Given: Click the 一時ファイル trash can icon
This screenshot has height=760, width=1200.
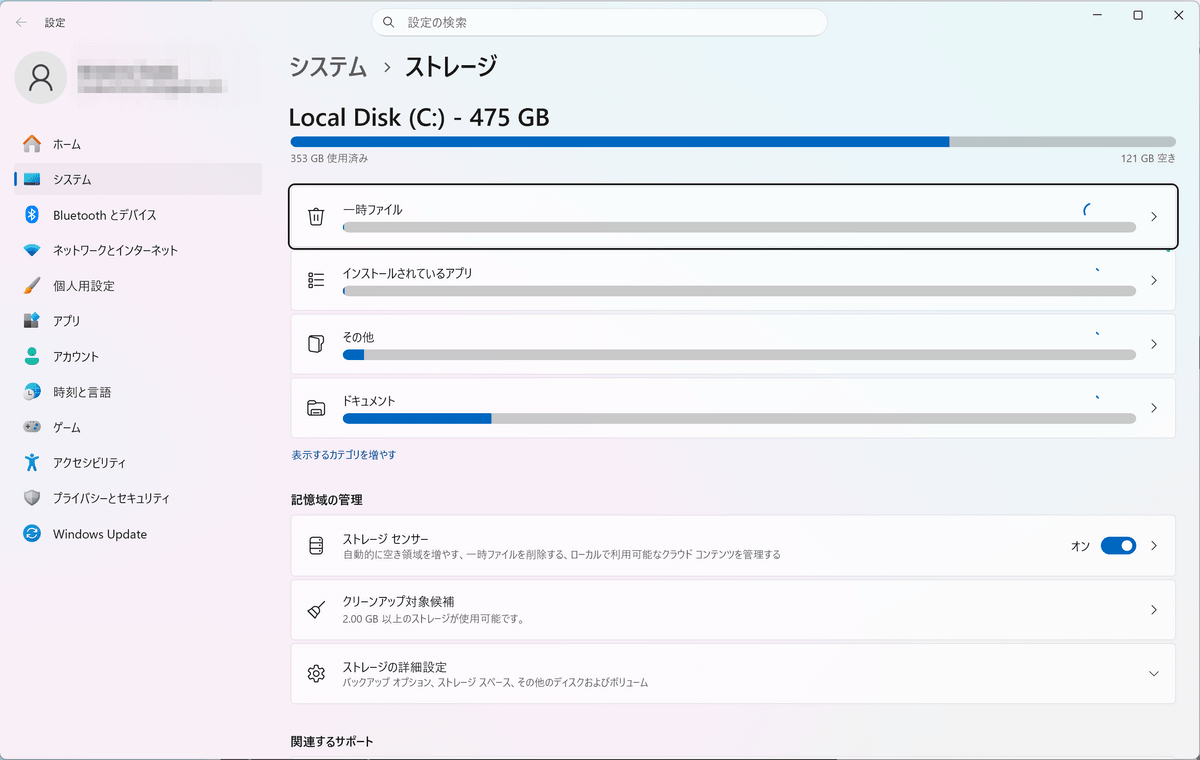Looking at the screenshot, I should 316,217.
